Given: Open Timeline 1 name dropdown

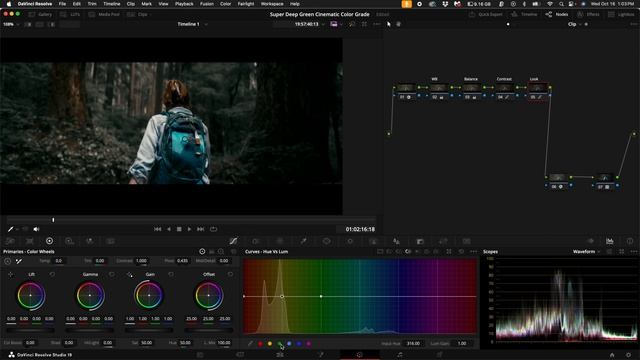Looking at the screenshot, I should tap(193, 24).
